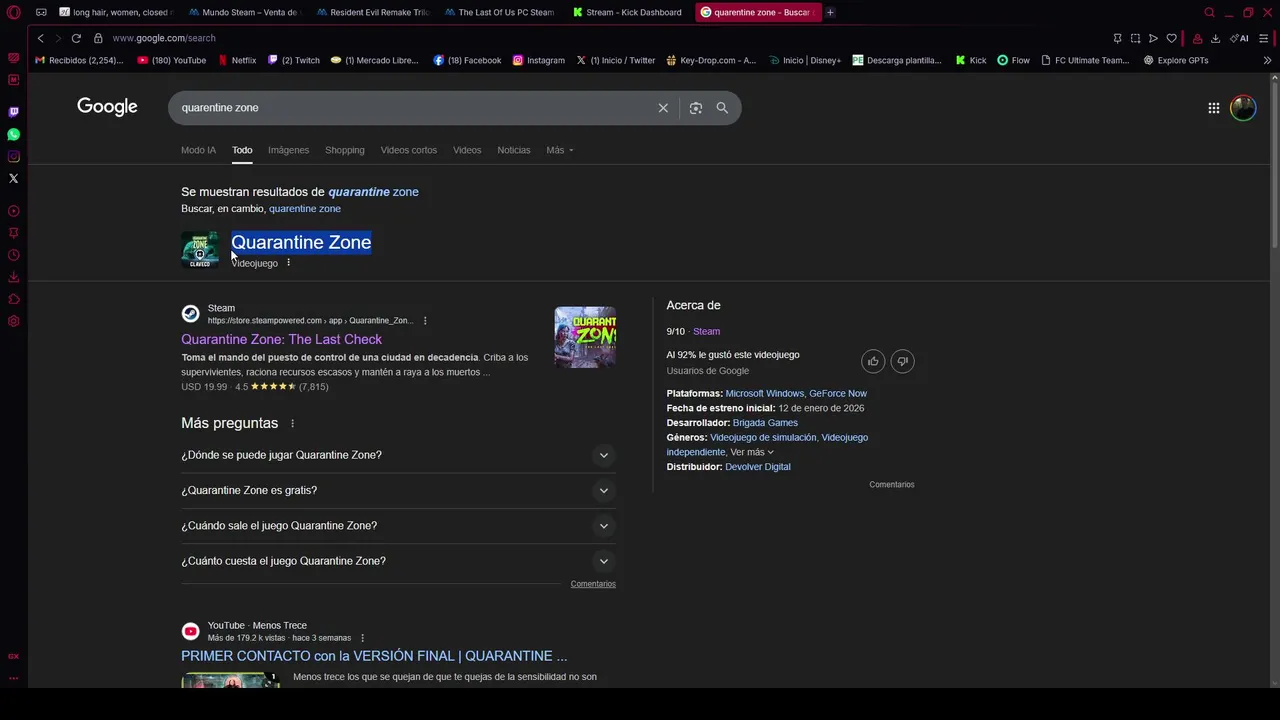Screen dimensions: 1280x720
Task: Open 'Quarantine Zone: The Last Check' link
Action: [x=281, y=340]
